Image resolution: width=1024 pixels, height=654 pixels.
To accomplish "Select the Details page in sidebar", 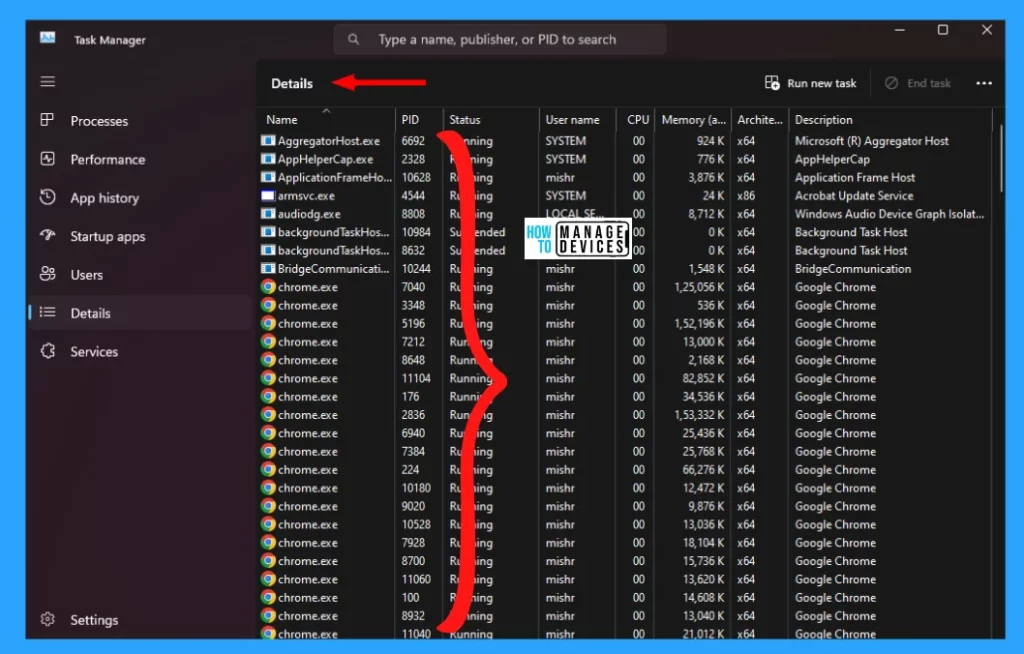I will pyautogui.click(x=140, y=313).
